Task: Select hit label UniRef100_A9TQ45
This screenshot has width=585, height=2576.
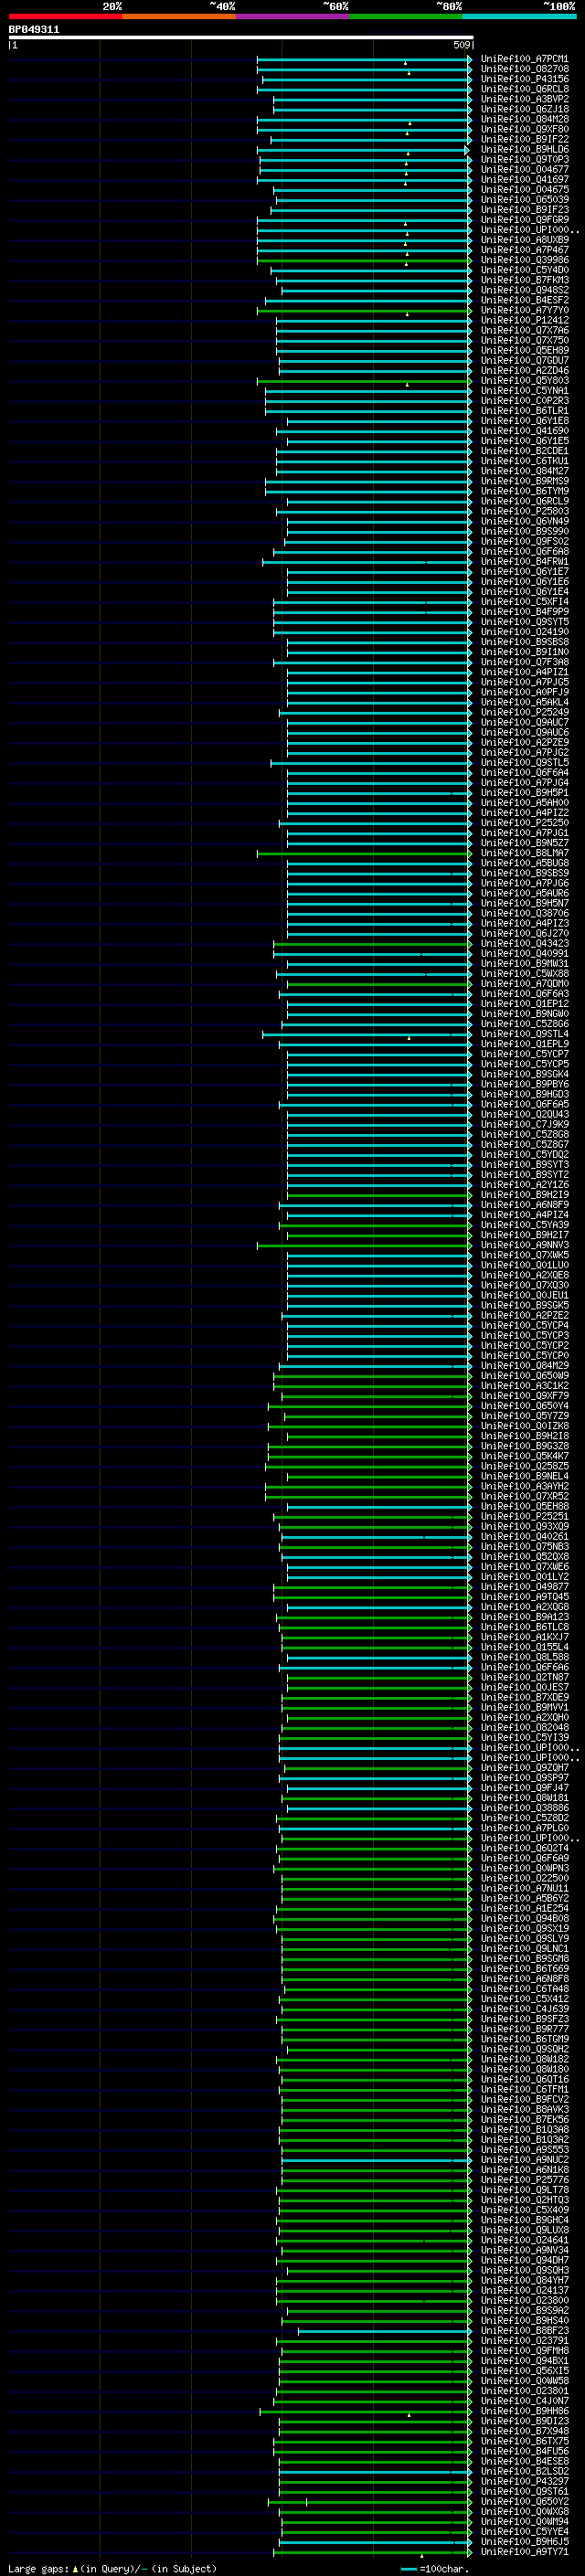Action: (x=525, y=1597)
